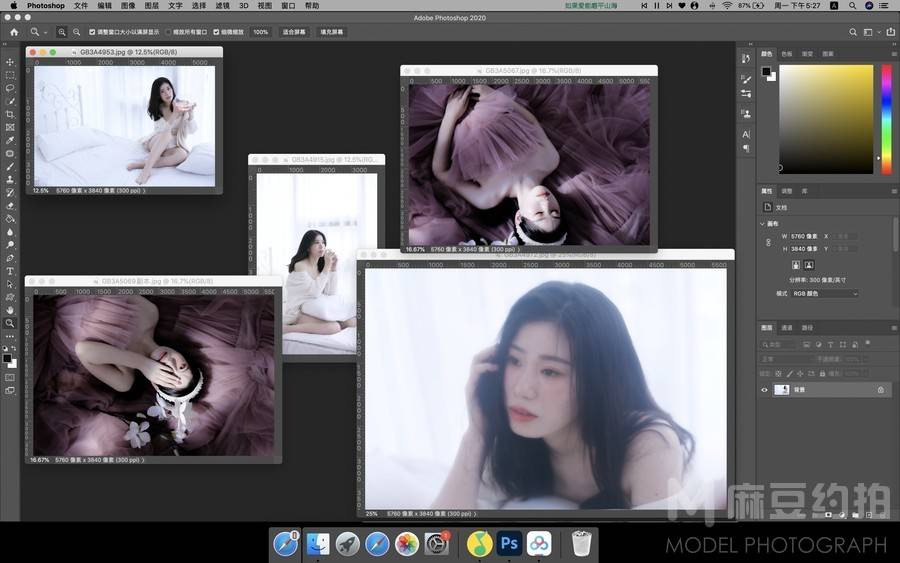Open the 滤镜 (Filter) menu
Screen dimensions: 900x563
click(222, 6)
